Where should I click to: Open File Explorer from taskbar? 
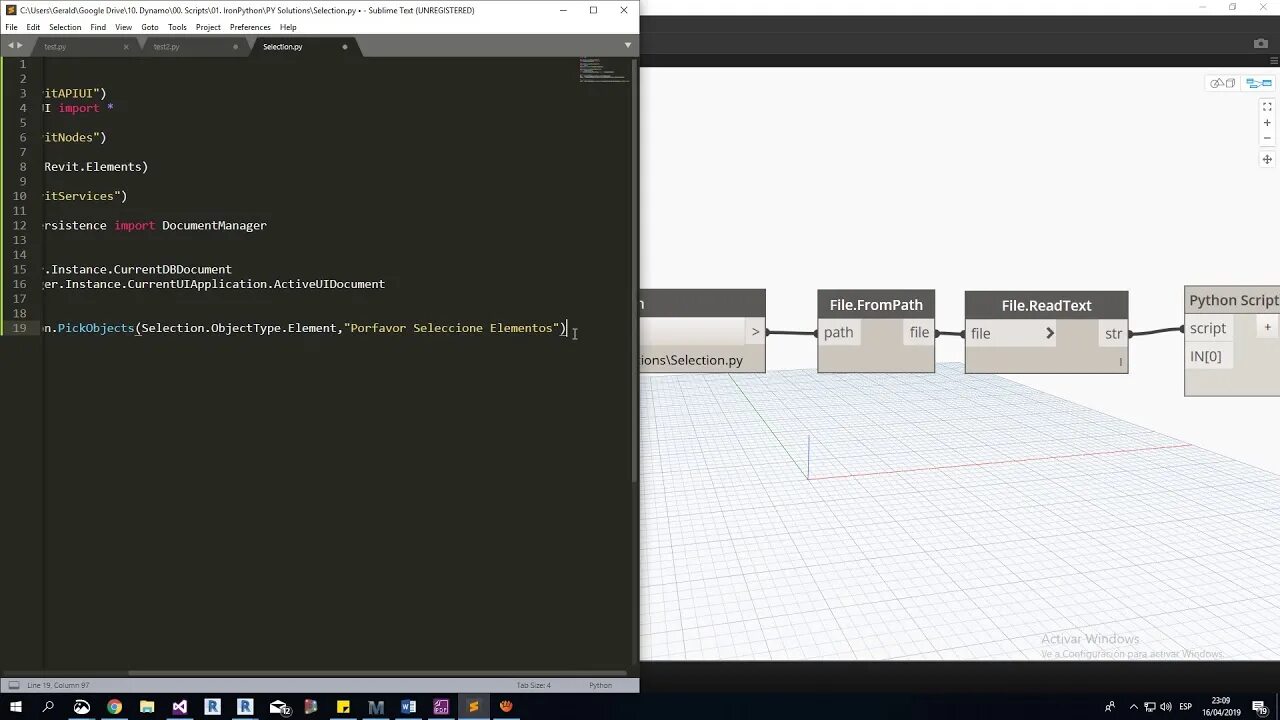point(147,707)
